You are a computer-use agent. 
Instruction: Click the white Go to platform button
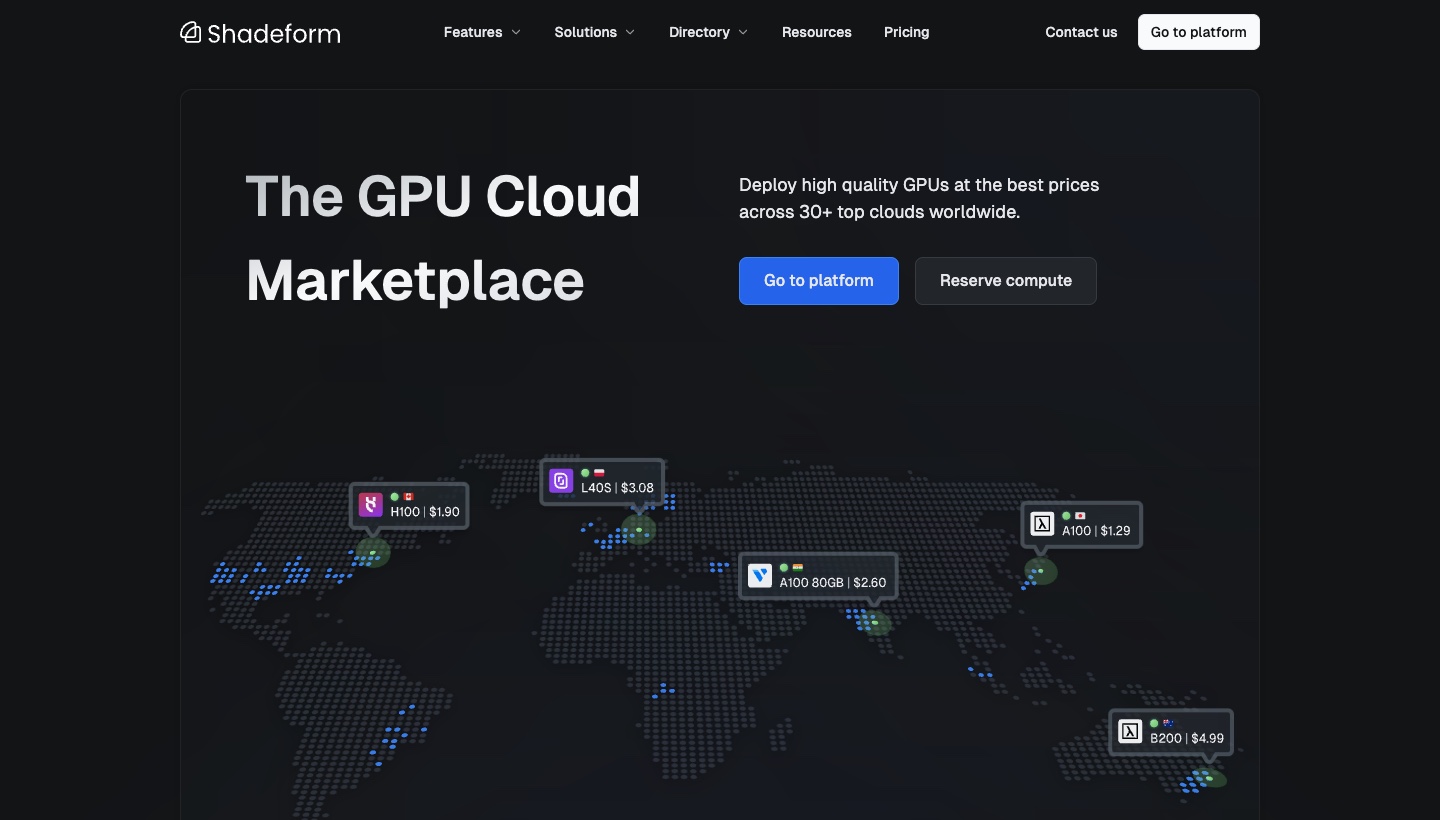pos(1199,32)
